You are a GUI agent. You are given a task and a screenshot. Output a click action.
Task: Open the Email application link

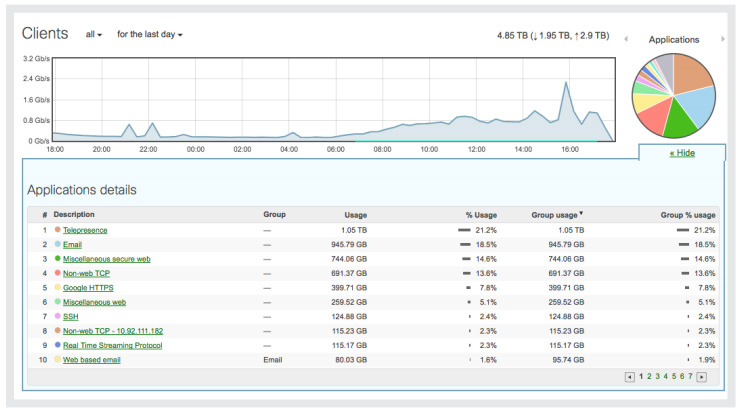72,245
